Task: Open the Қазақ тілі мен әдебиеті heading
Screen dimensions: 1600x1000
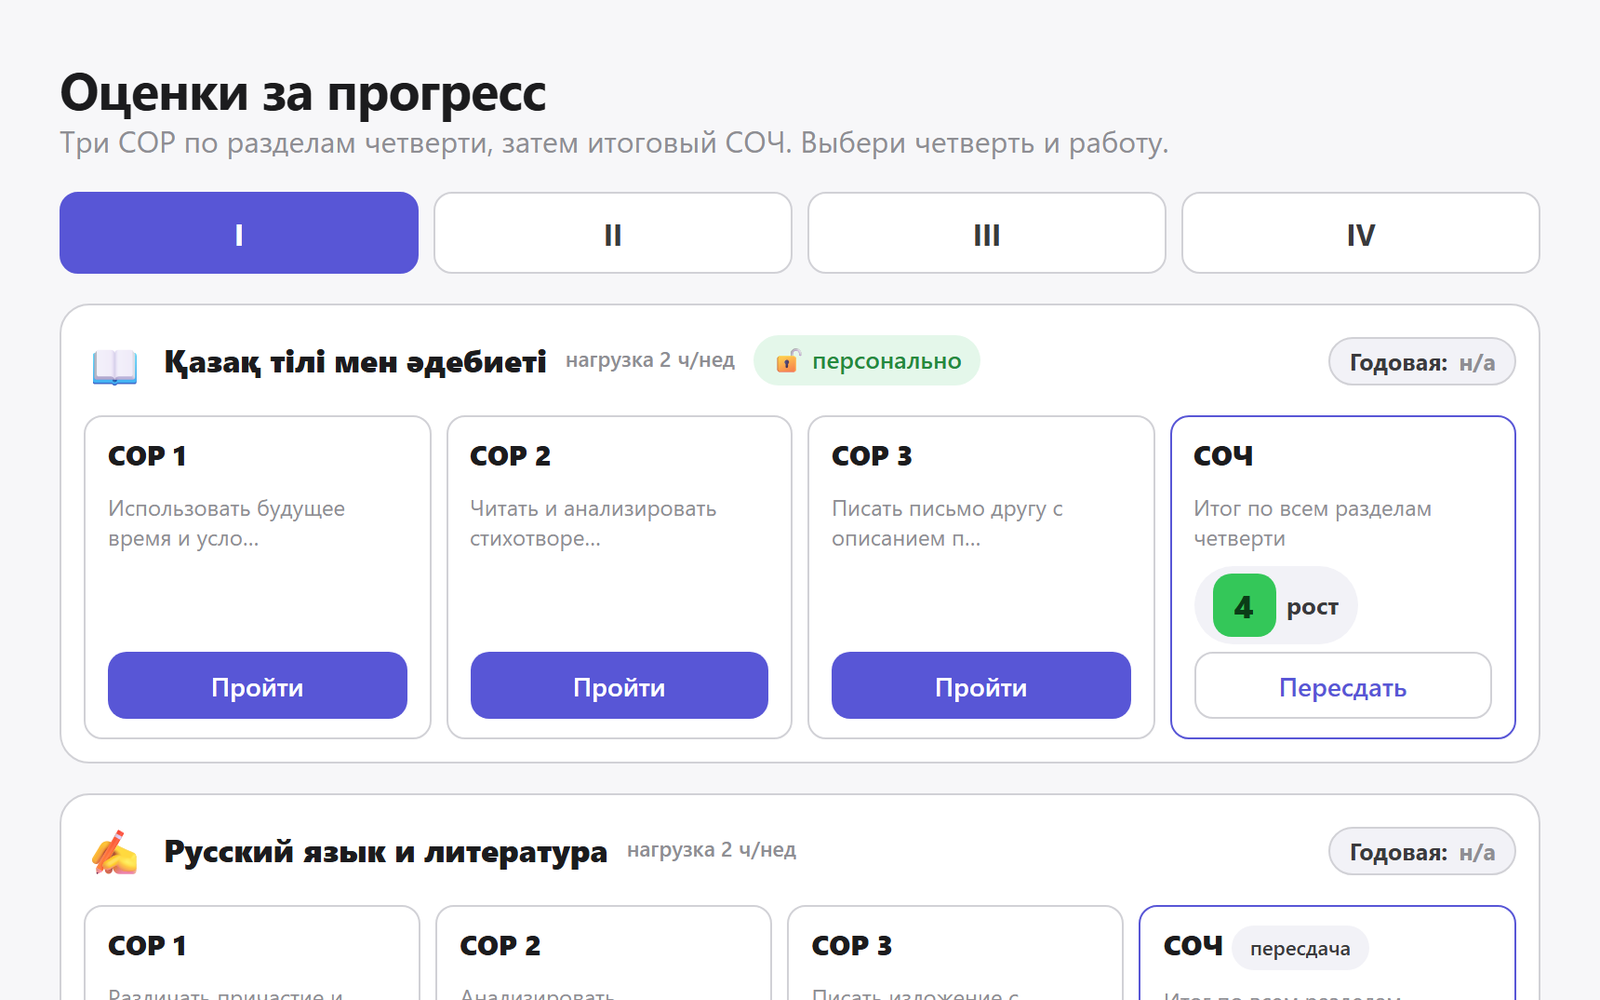Action: (x=355, y=361)
